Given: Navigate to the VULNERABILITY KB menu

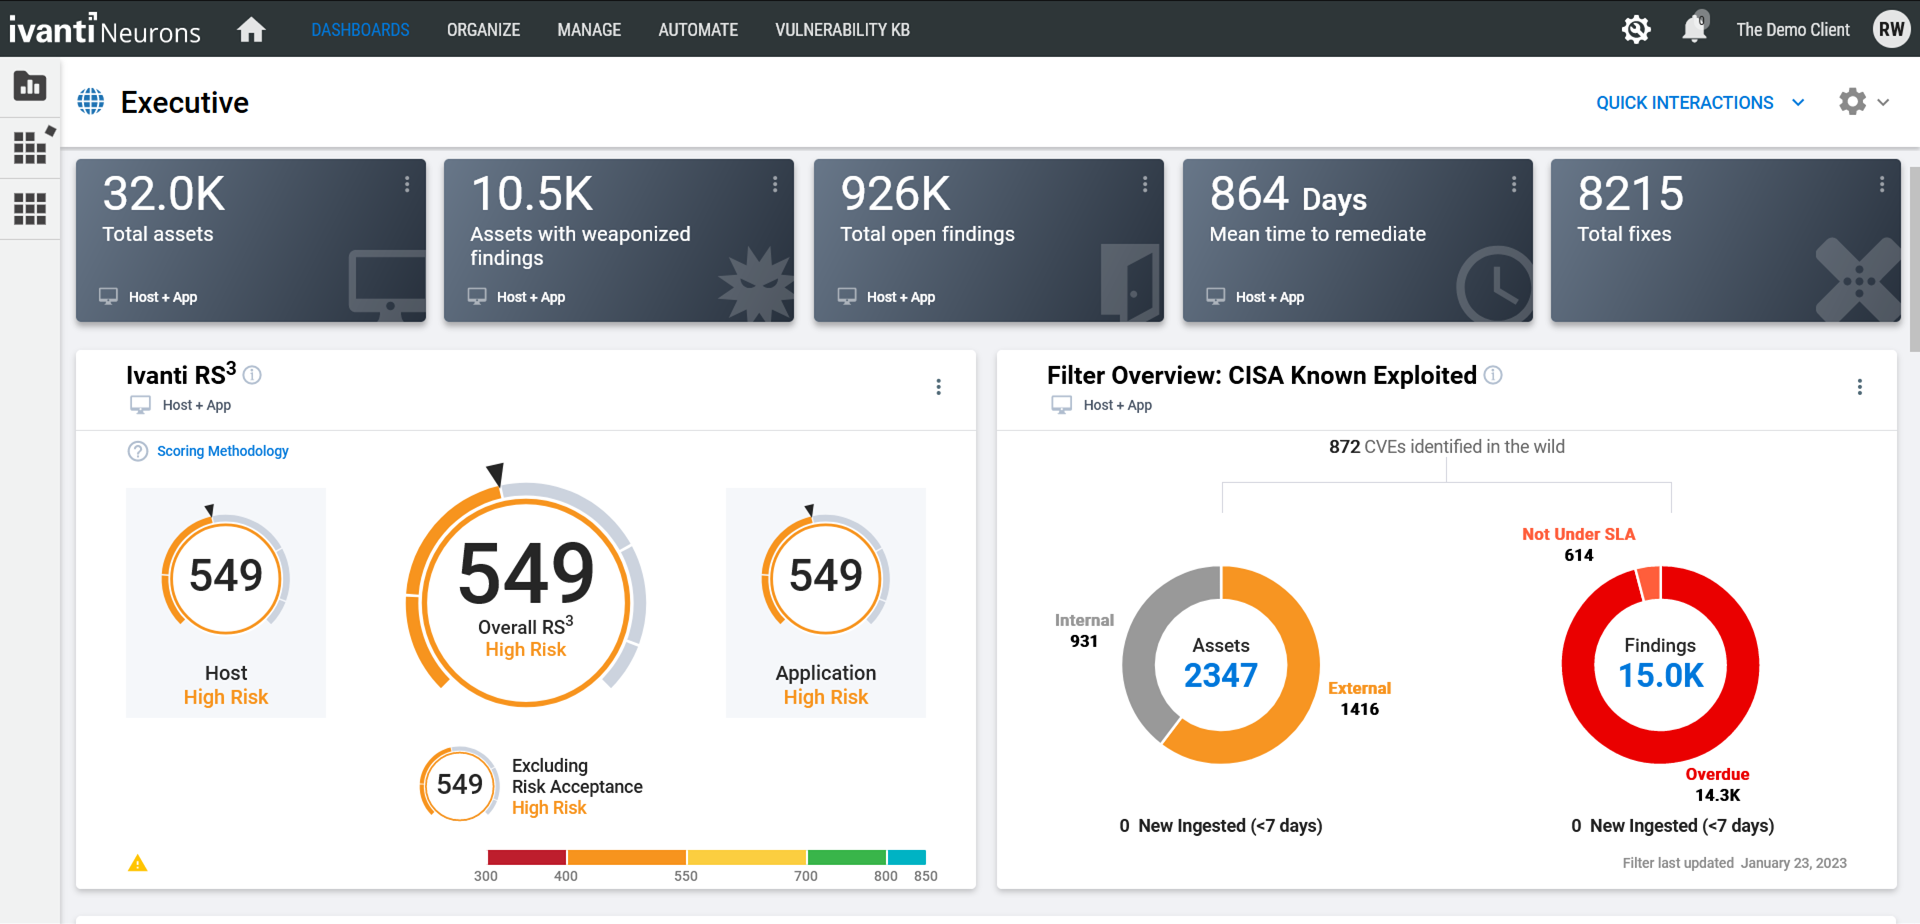Looking at the screenshot, I should click(842, 29).
